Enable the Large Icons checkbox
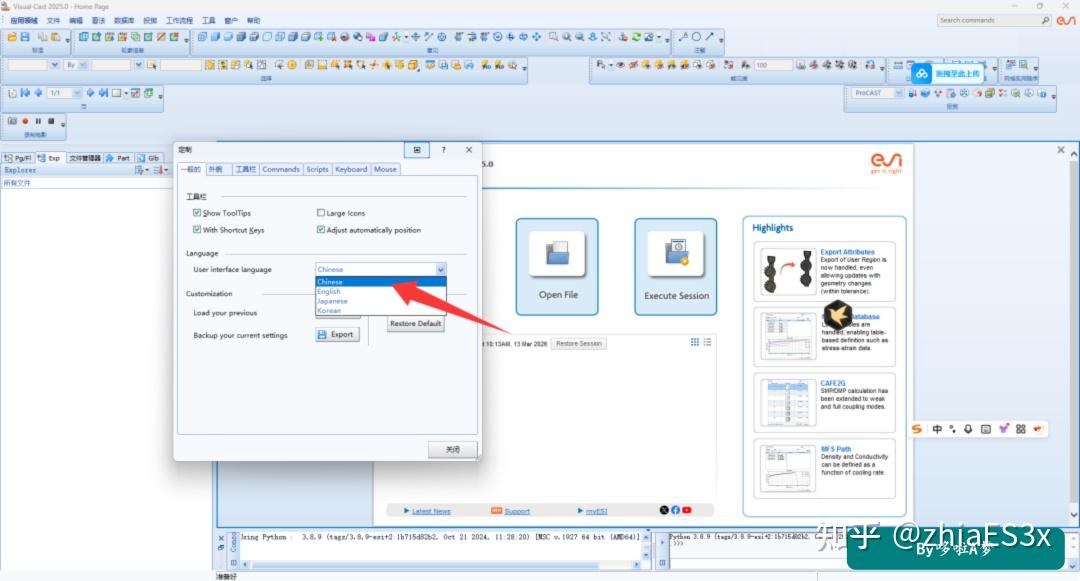Screen dimensions: 1080x581 tap(320, 213)
